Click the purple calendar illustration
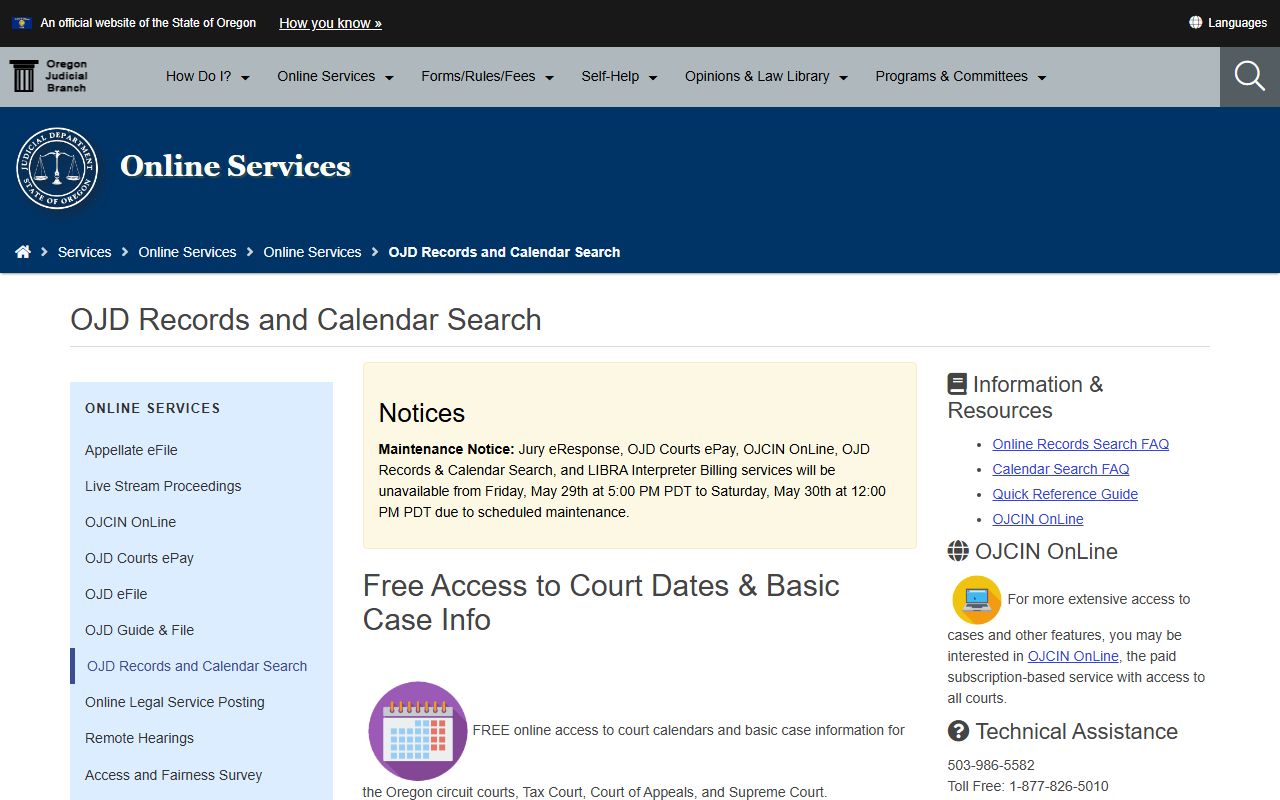Image resolution: width=1280 pixels, height=800 pixels. (x=417, y=731)
